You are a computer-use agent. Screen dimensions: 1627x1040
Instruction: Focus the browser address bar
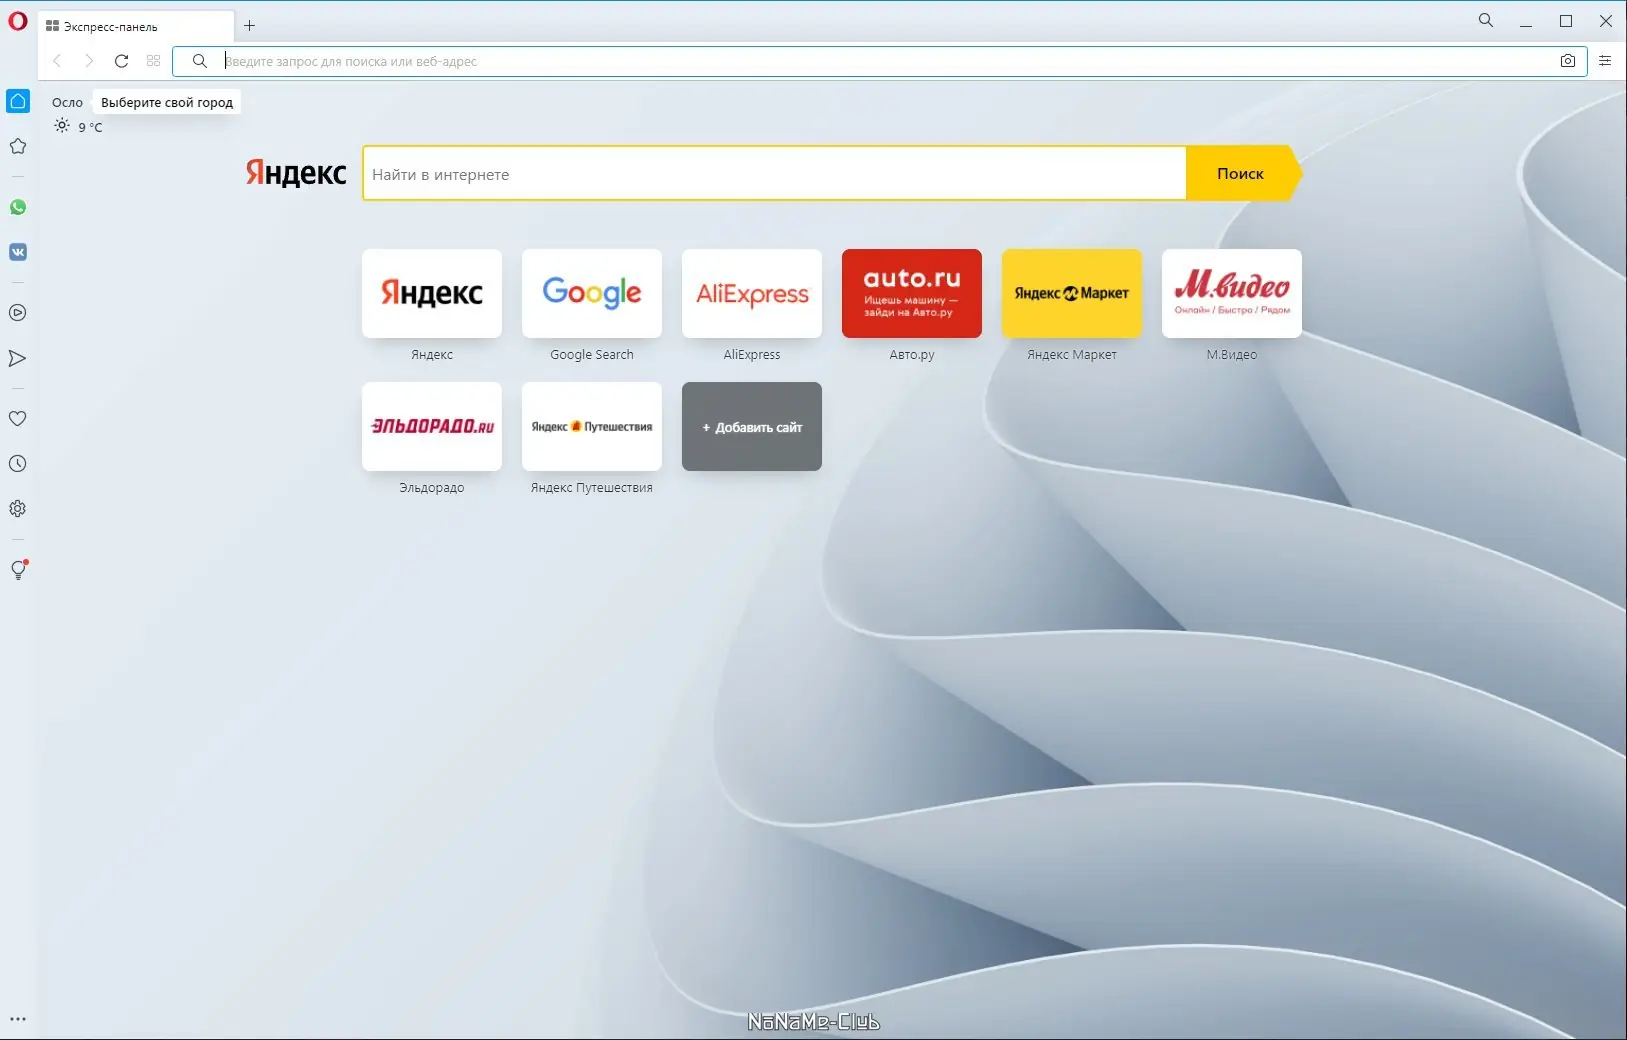(x=880, y=61)
